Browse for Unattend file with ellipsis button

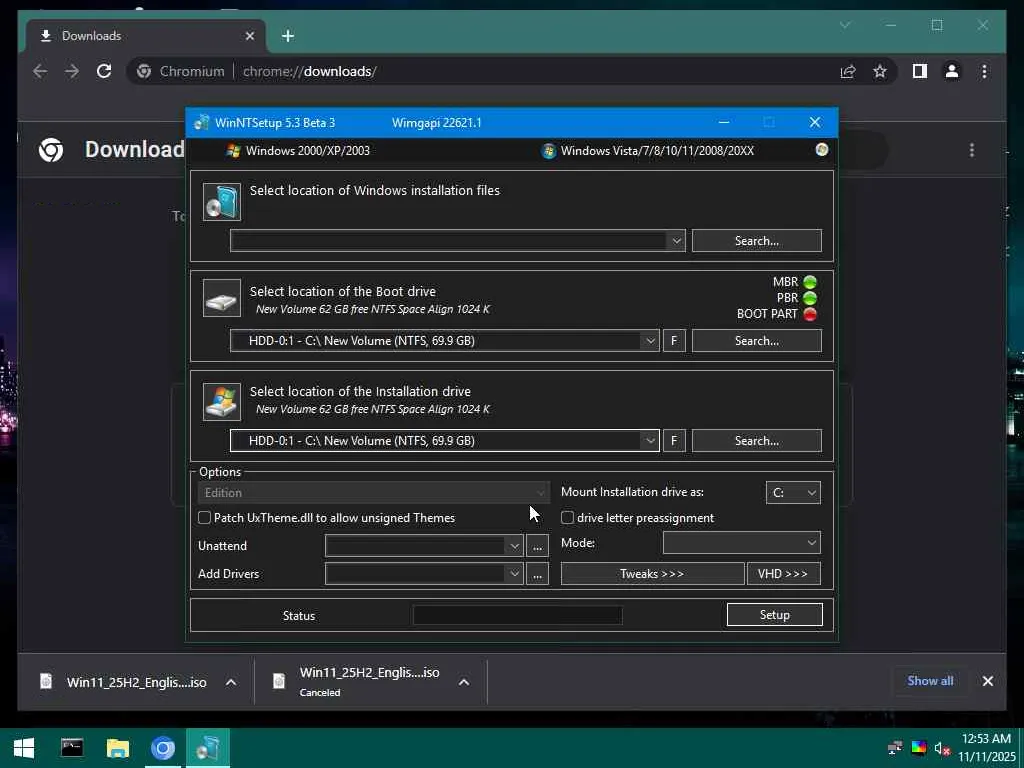click(537, 546)
